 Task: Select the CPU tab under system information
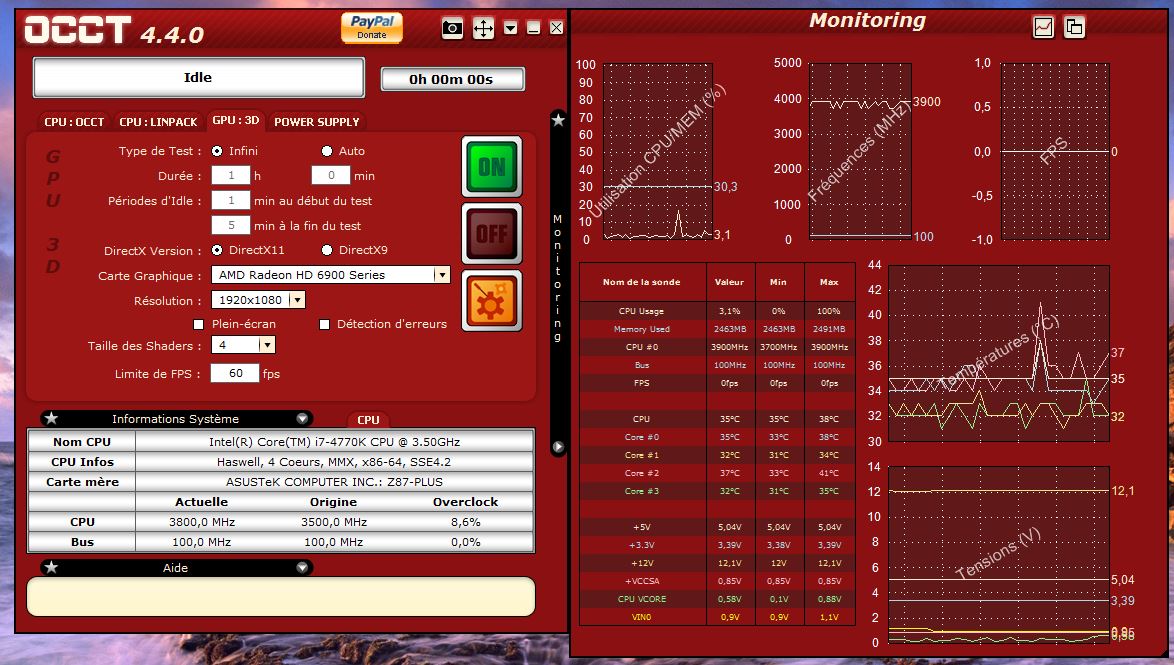pyautogui.click(x=368, y=420)
